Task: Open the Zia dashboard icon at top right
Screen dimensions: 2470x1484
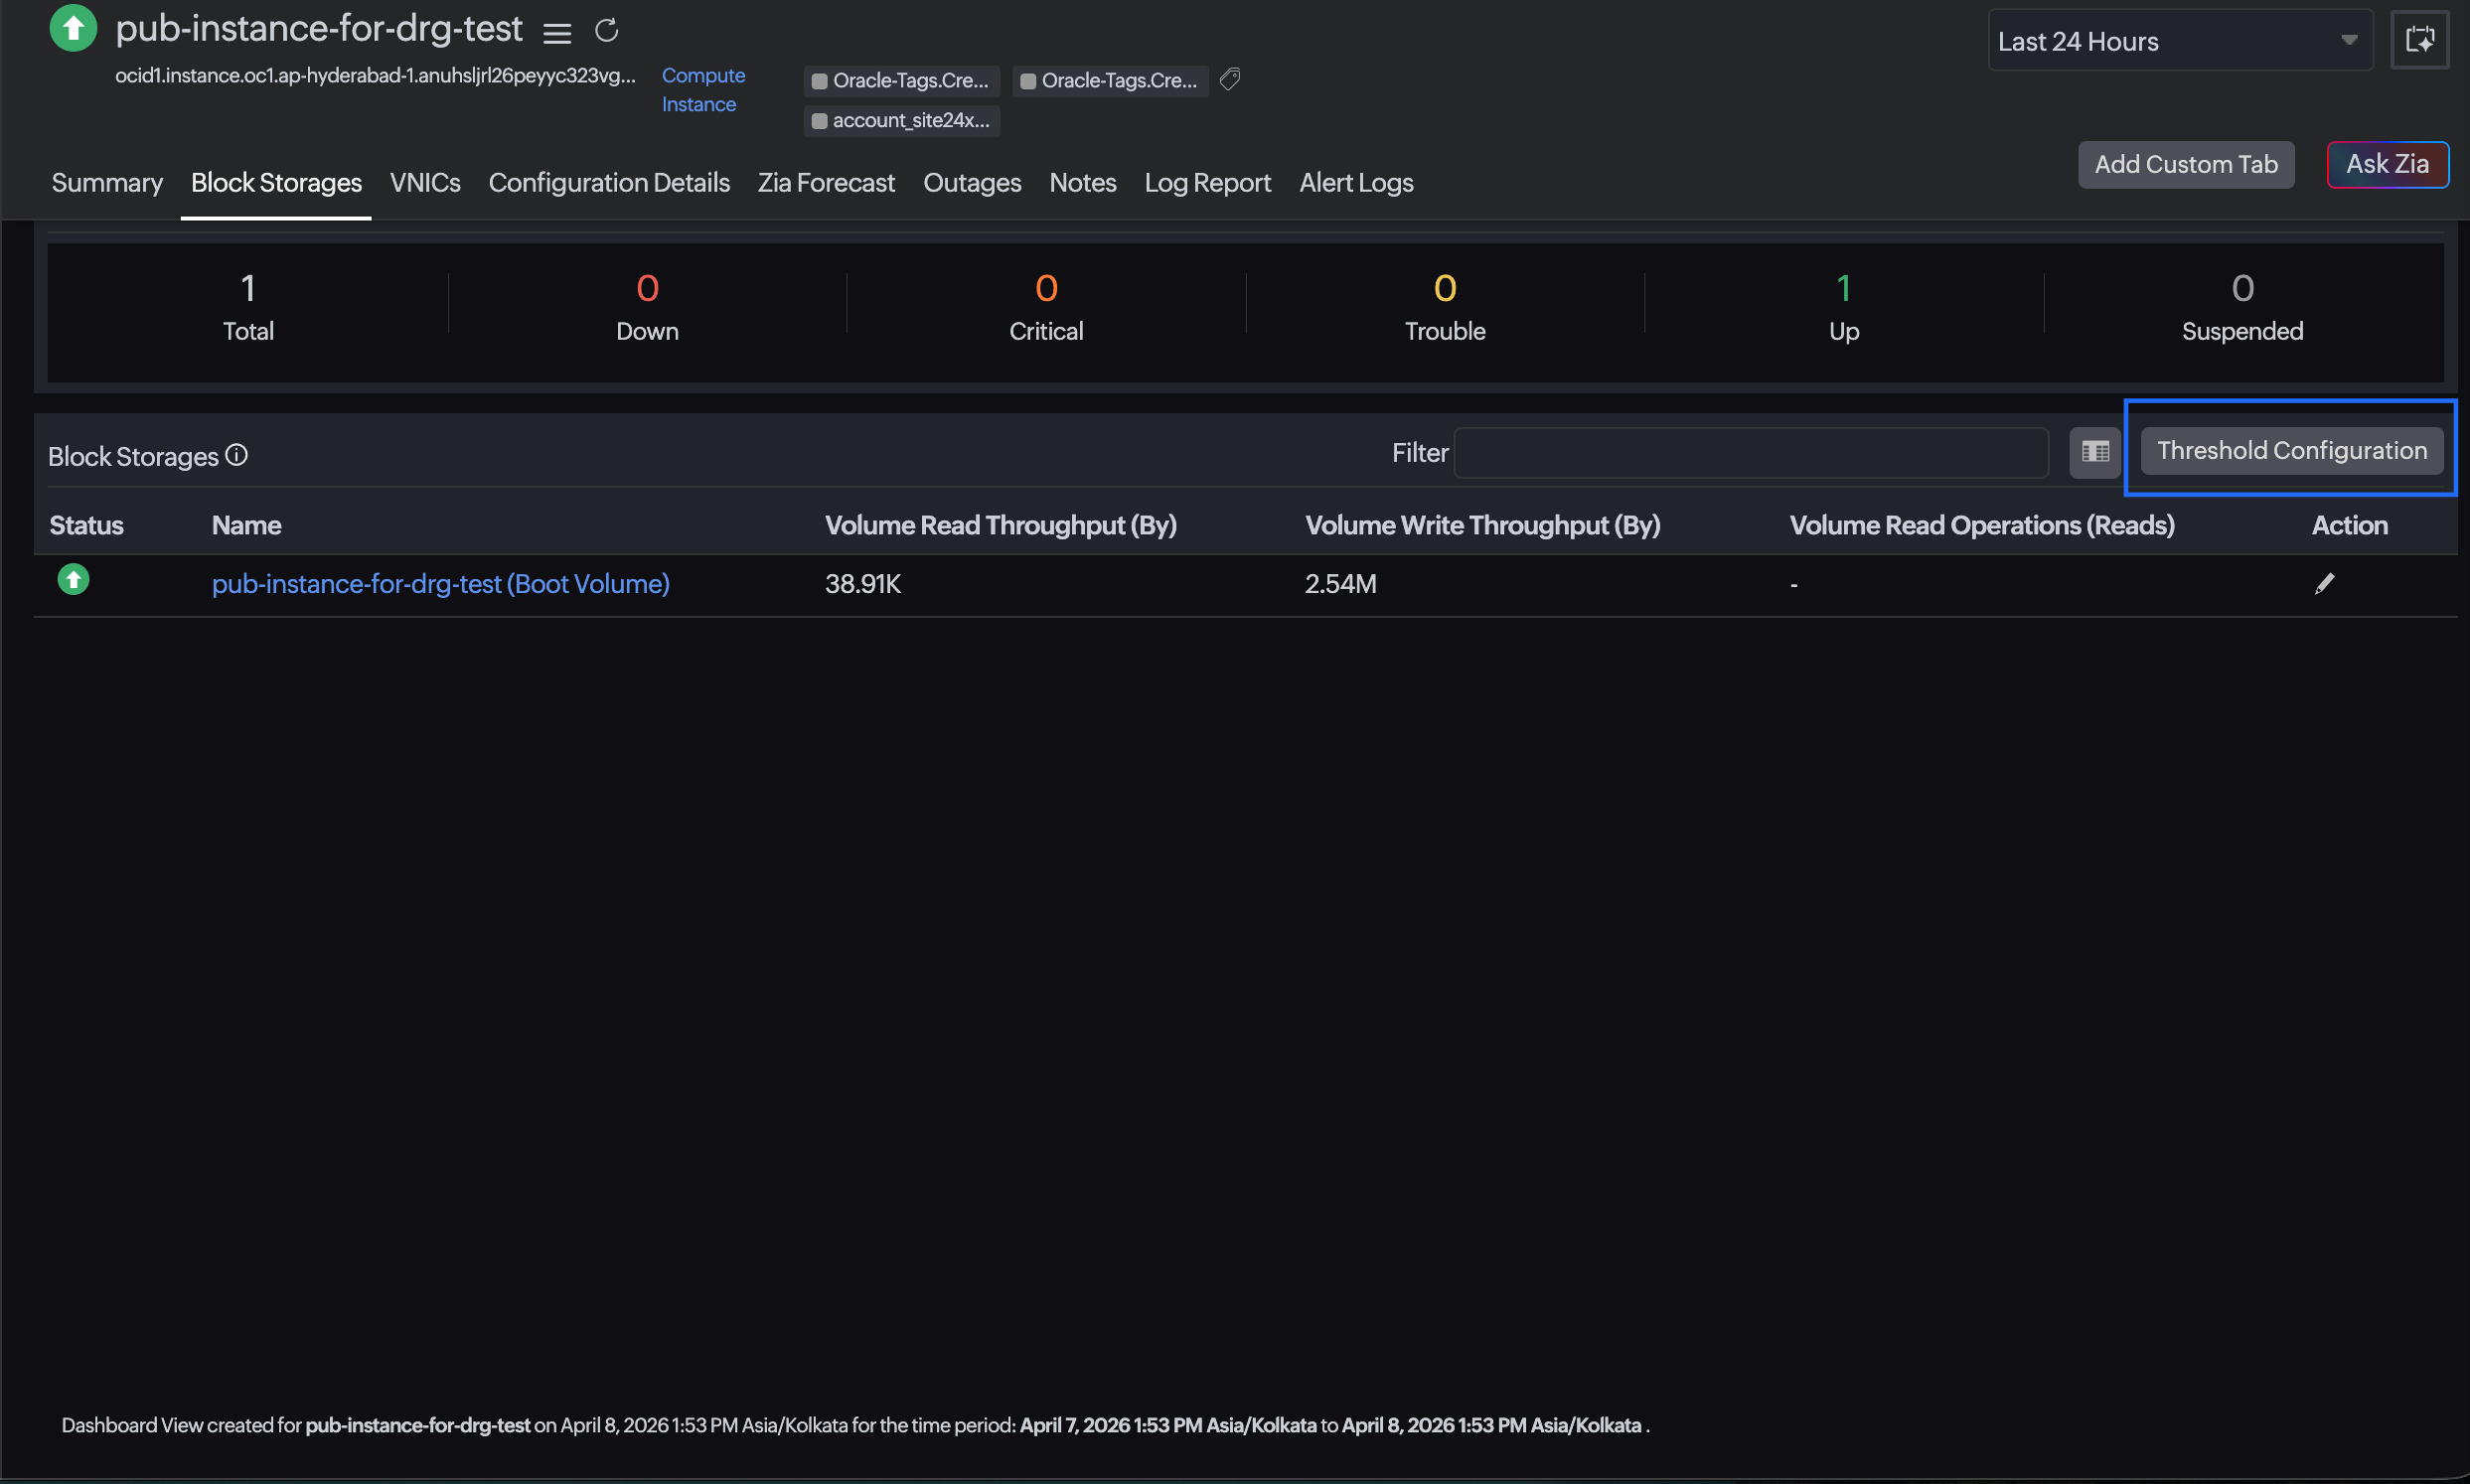Action: pyautogui.click(x=2419, y=40)
